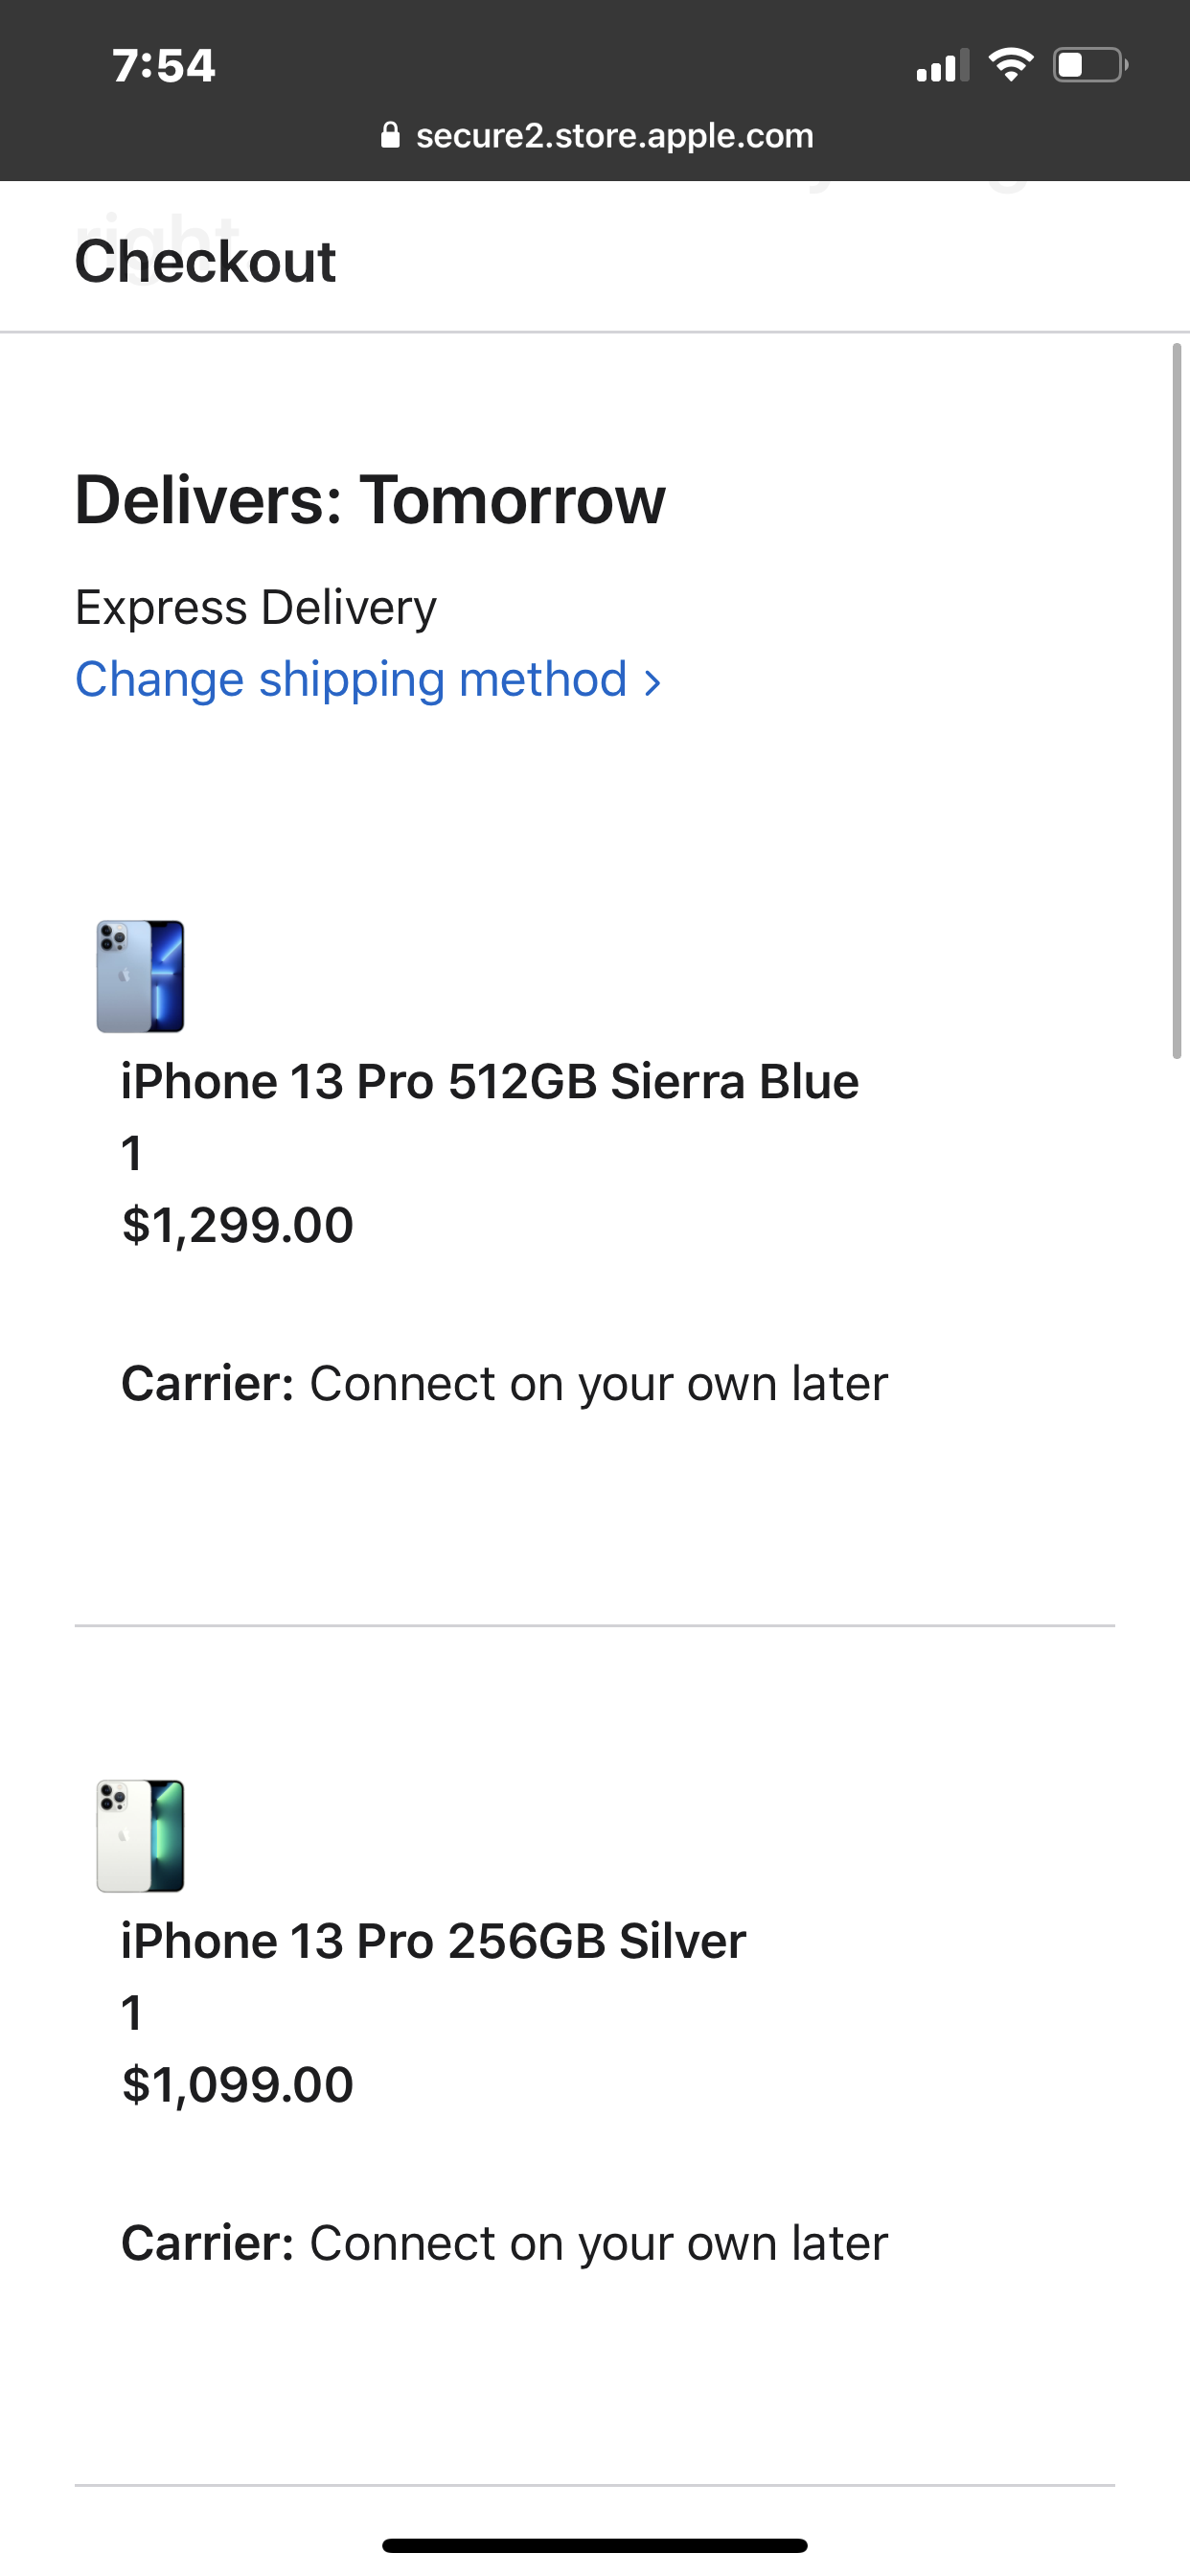Open the Sierra Blue iPhone thumbnail
The width and height of the screenshot is (1190, 2576).
tap(140, 976)
